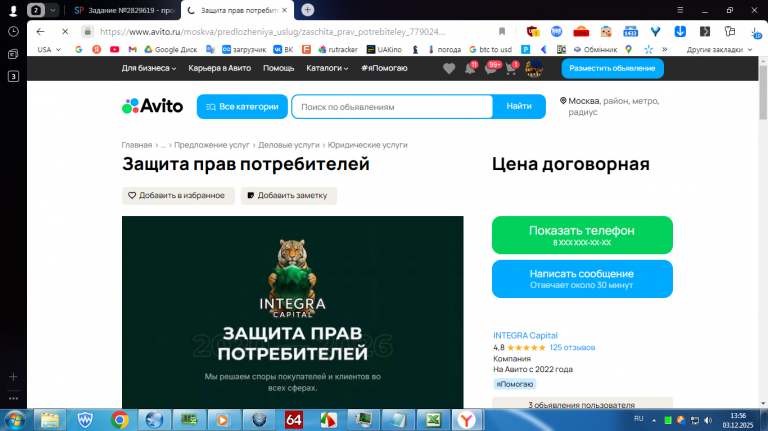The image size is (768, 431).
Task: Click the page vertical scrollbar thumb
Action: [763, 92]
